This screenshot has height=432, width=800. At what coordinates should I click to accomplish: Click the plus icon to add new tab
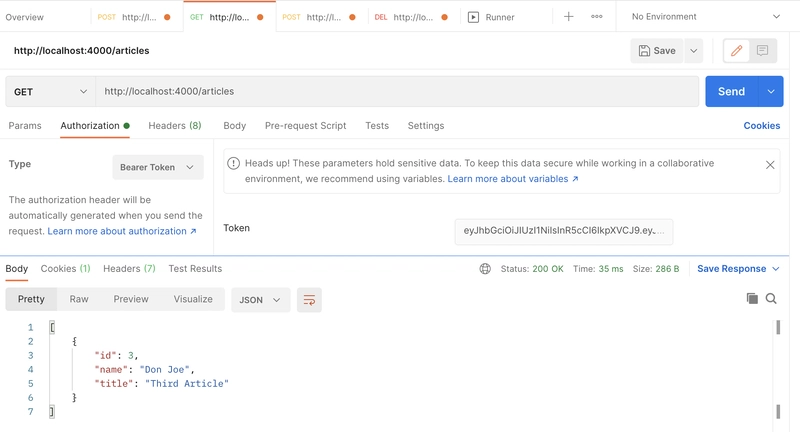[x=568, y=17]
